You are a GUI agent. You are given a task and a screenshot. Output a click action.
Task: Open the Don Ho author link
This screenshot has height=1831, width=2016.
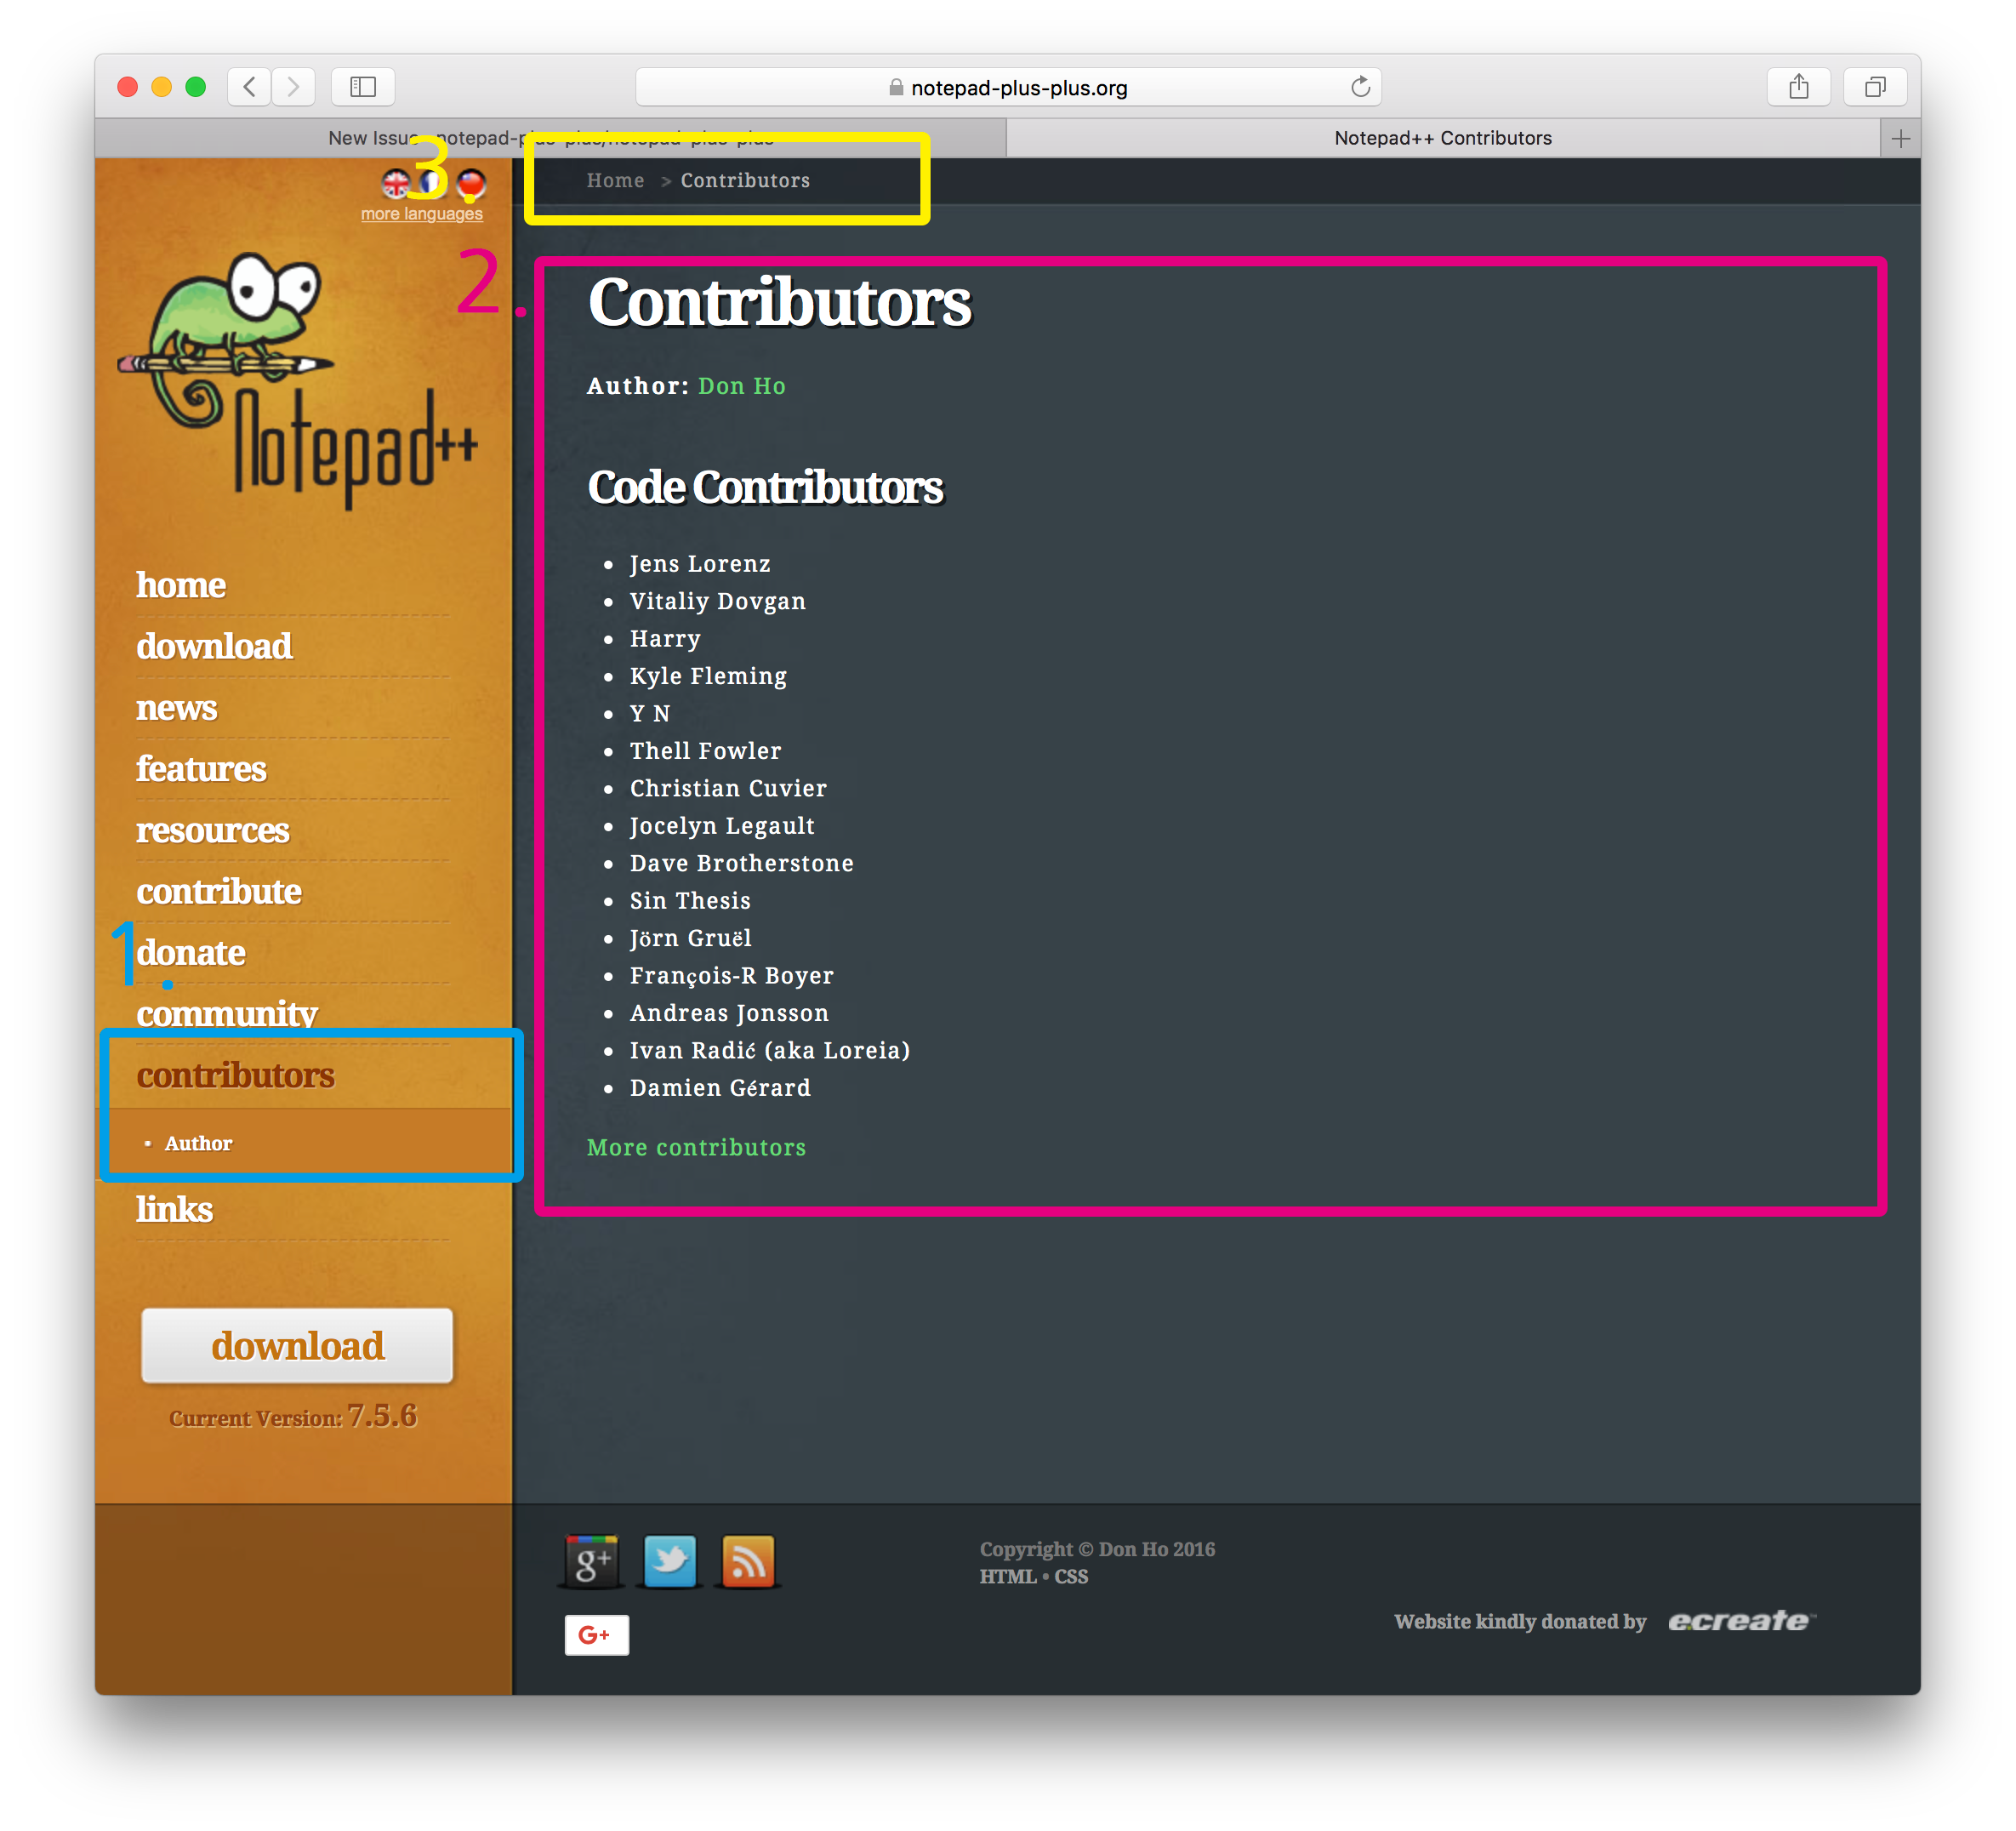pos(741,386)
